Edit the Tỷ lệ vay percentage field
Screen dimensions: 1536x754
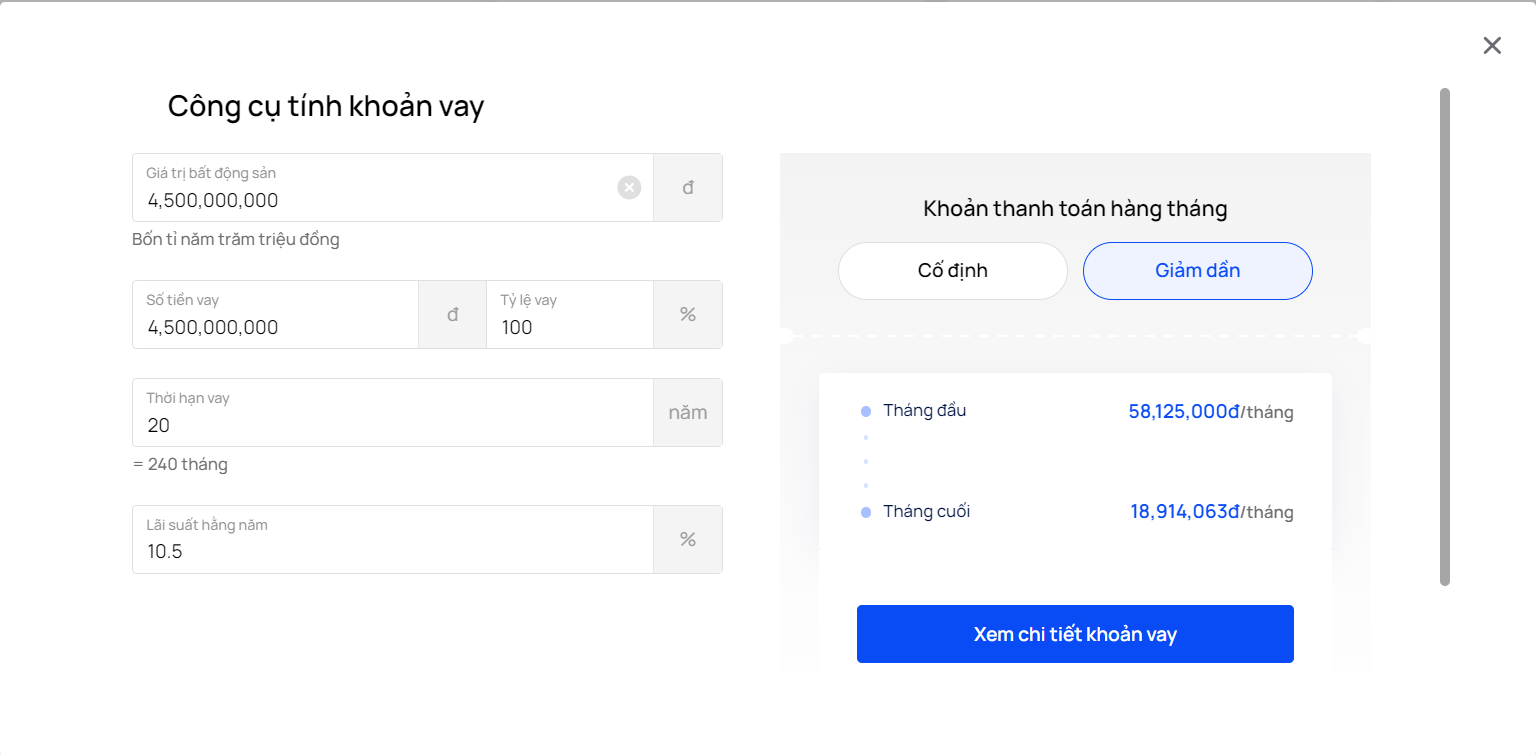pos(570,314)
